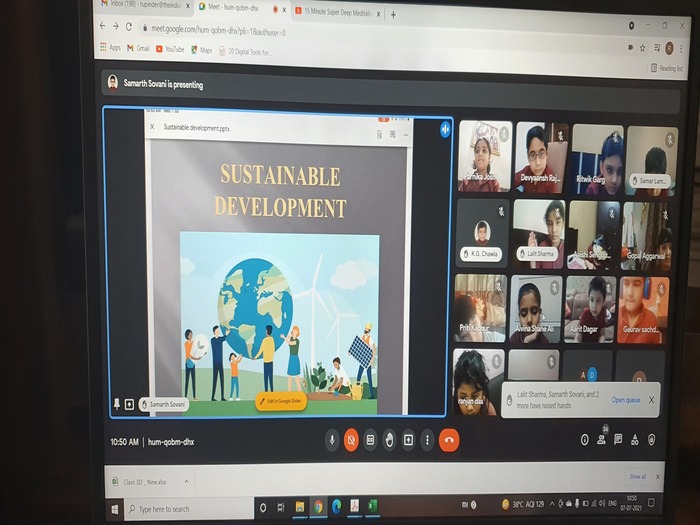Click Show all downloads
This screenshot has width=700, height=525.
[638, 476]
